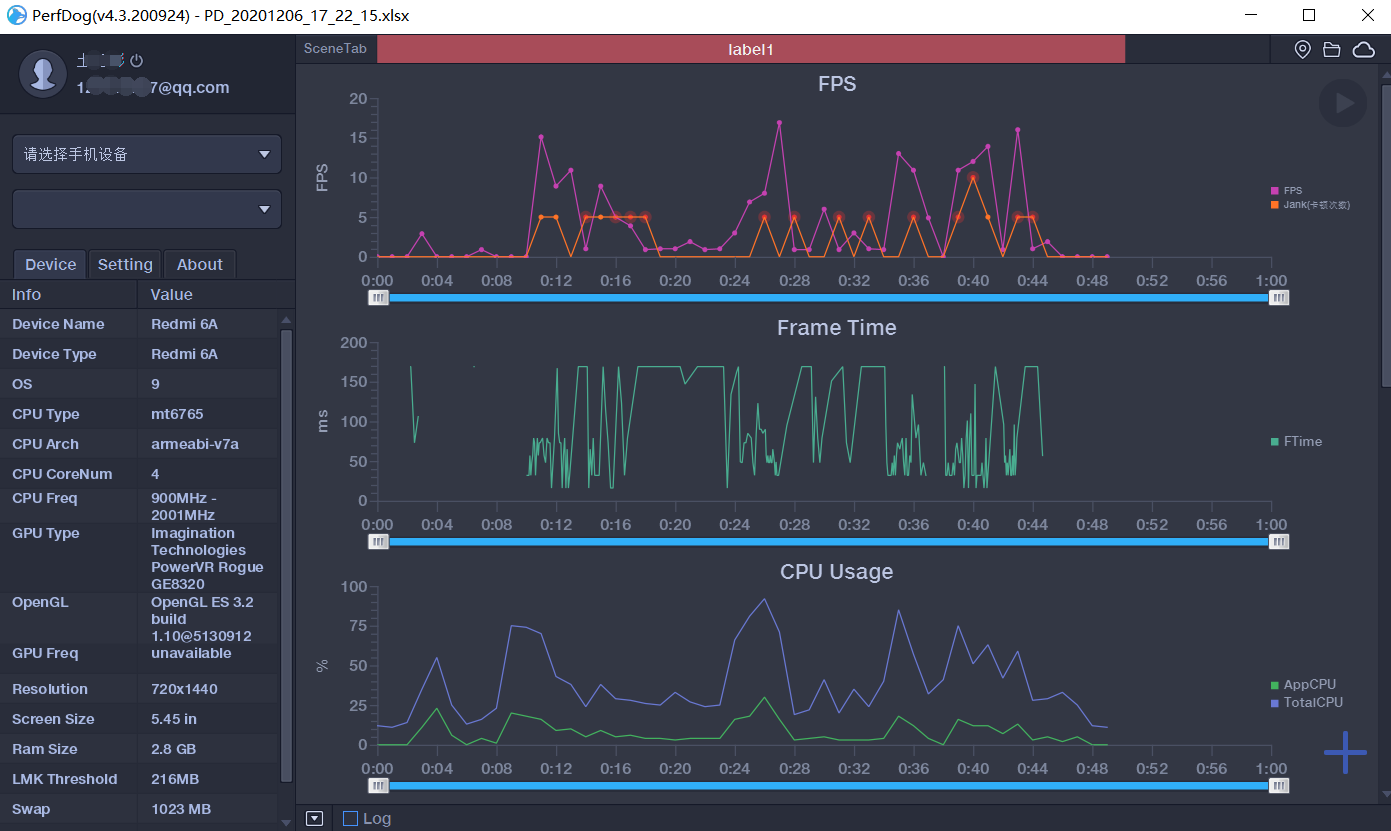The width and height of the screenshot is (1391, 831).
Task: Click the FPS chart left range slider handle
Action: pyautogui.click(x=378, y=297)
